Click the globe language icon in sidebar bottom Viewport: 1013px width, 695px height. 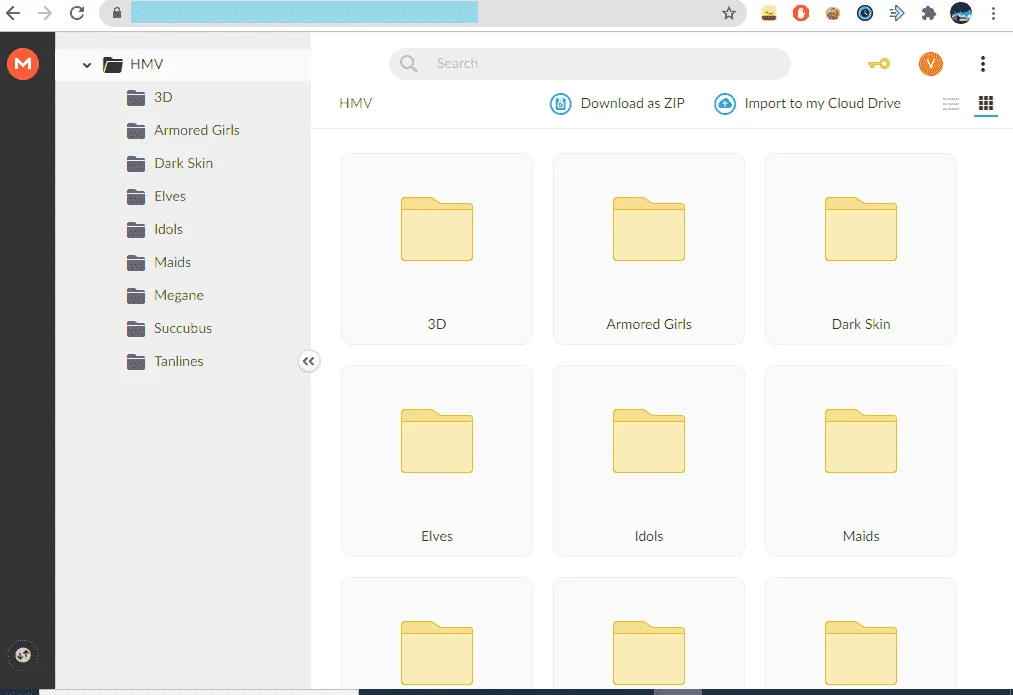click(23, 655)
